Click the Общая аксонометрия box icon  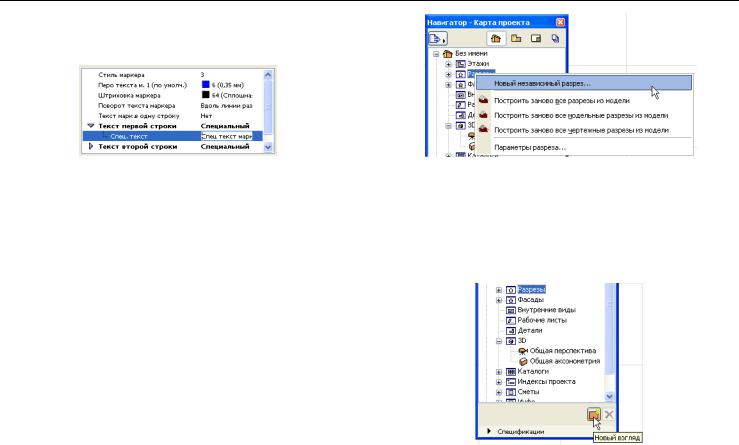click(523, 362)
